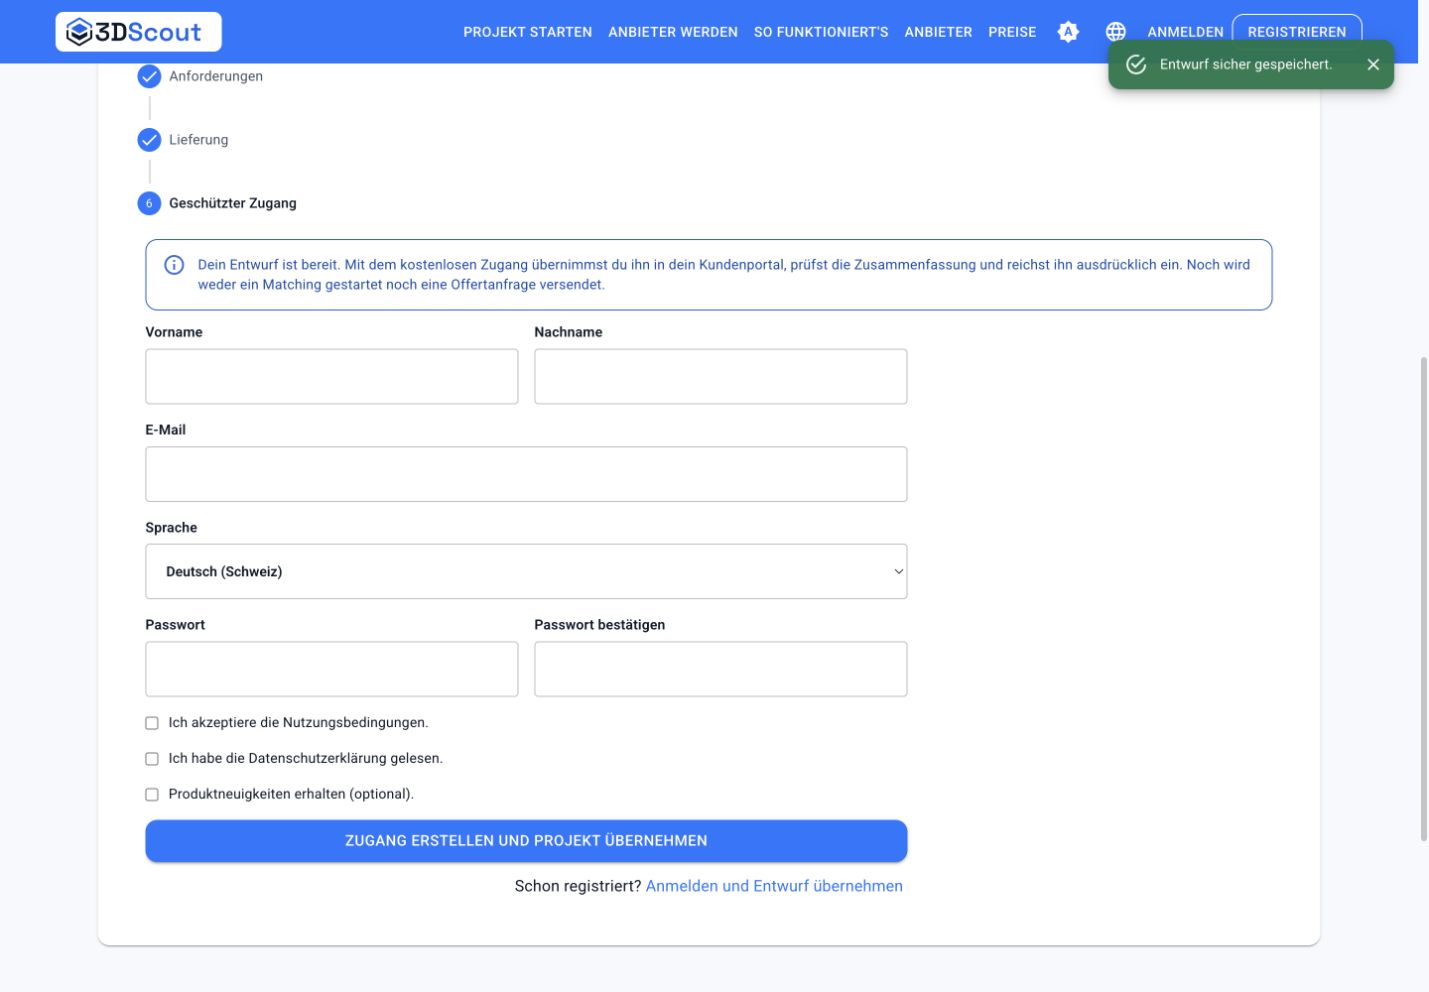
Task: Open Anbieter werden menu item
Action: (673, 32)
